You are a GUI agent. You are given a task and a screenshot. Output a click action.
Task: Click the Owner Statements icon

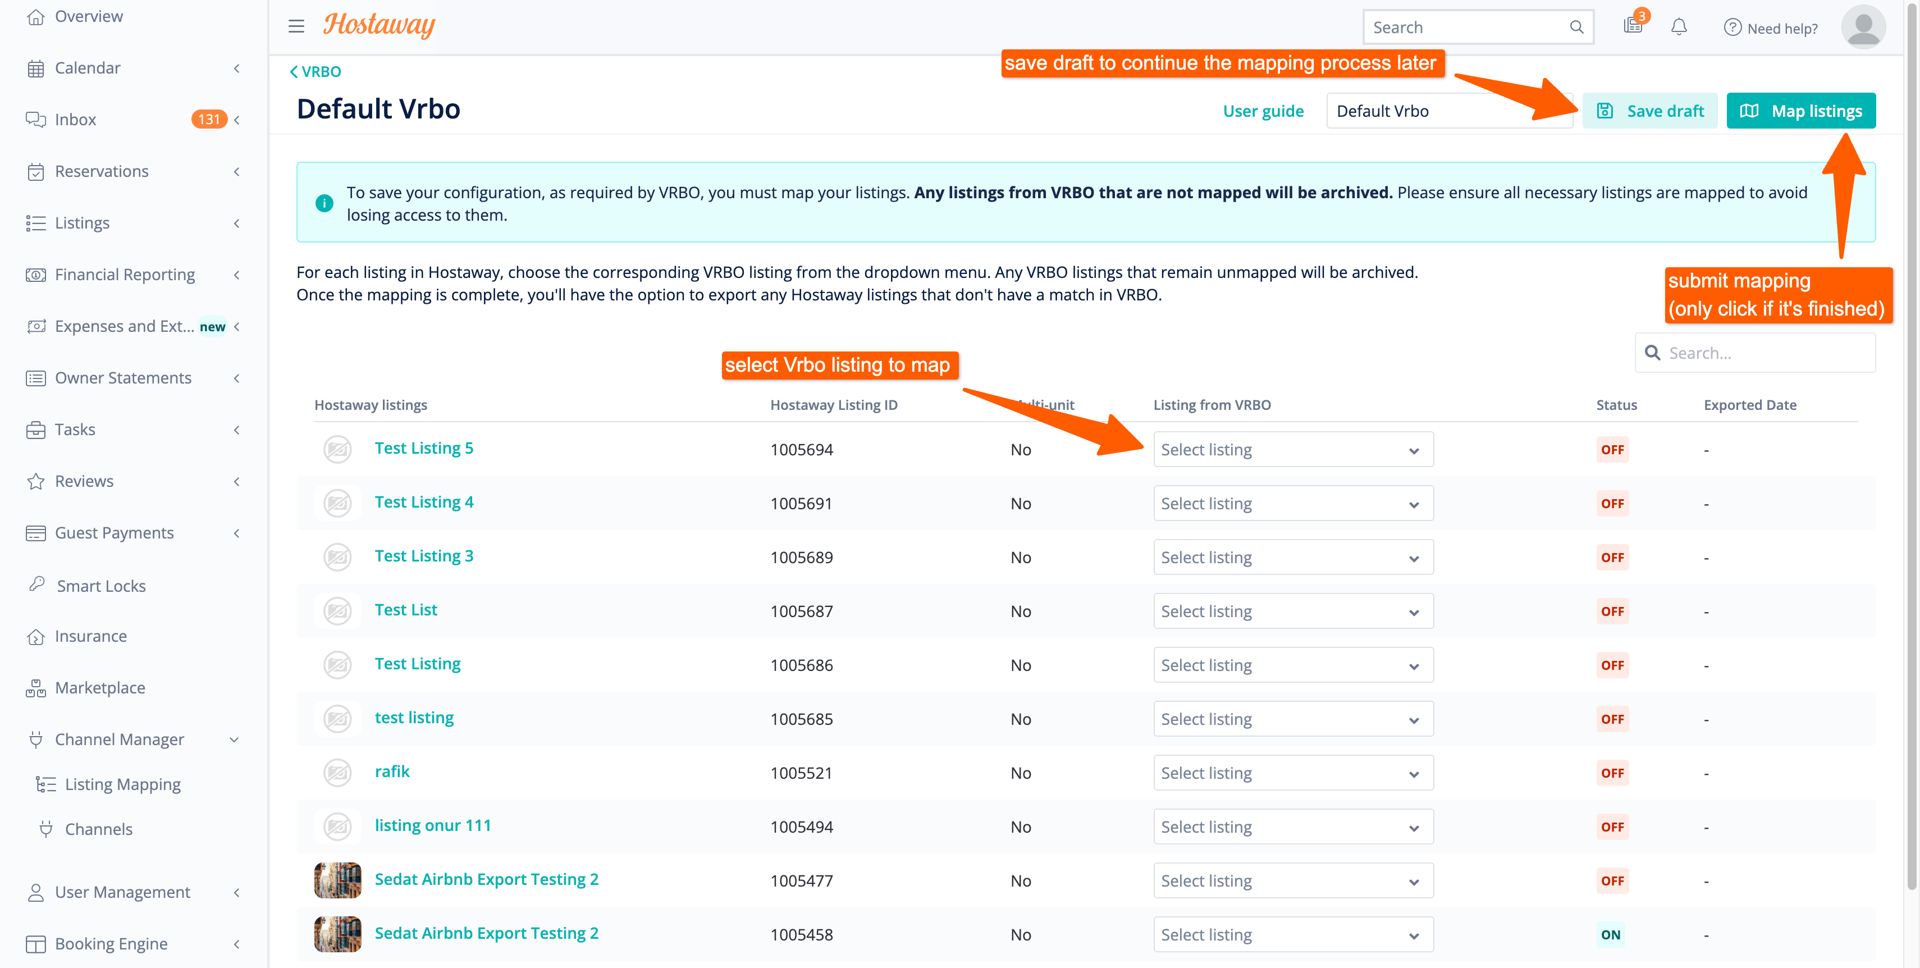click(36, 378)
